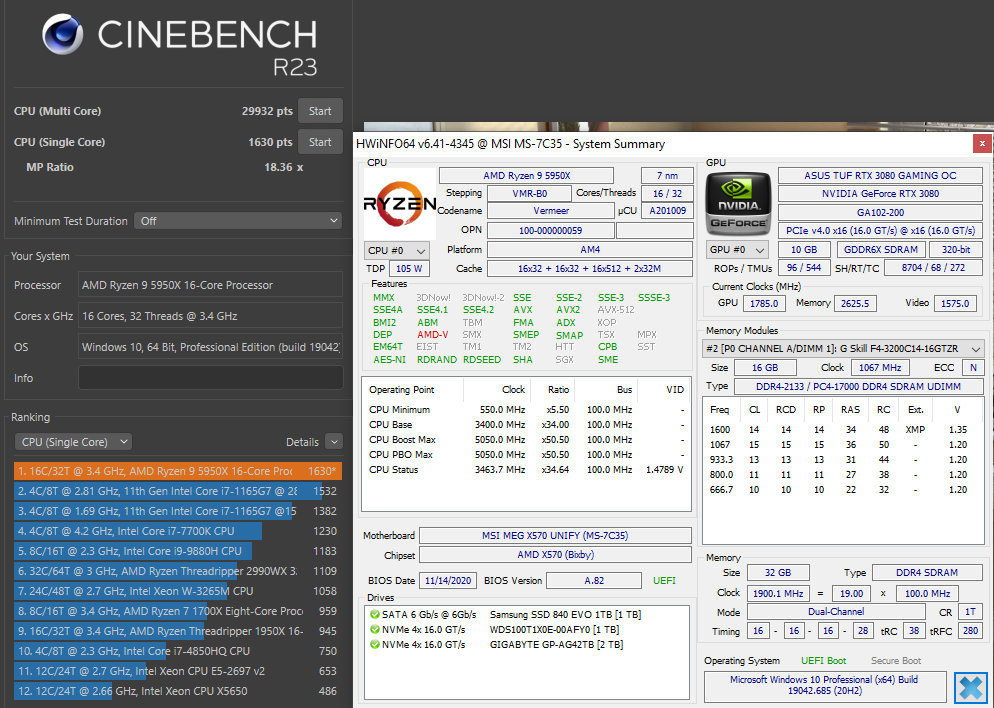Screen dimensions: 994x708
Task: Click the NVIDIA GeForce logo in HWiNFO
Action: [738, 203]
